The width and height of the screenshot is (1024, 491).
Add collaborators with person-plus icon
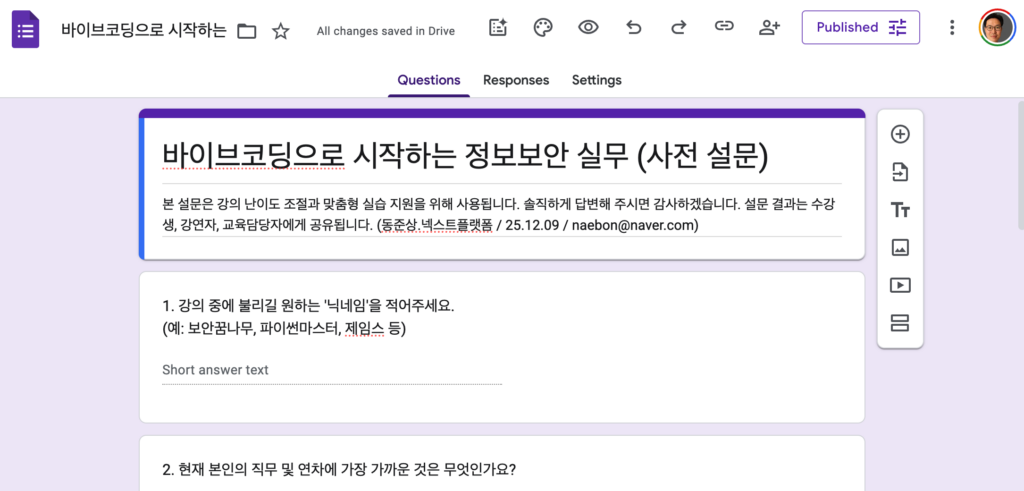[768, 28]
